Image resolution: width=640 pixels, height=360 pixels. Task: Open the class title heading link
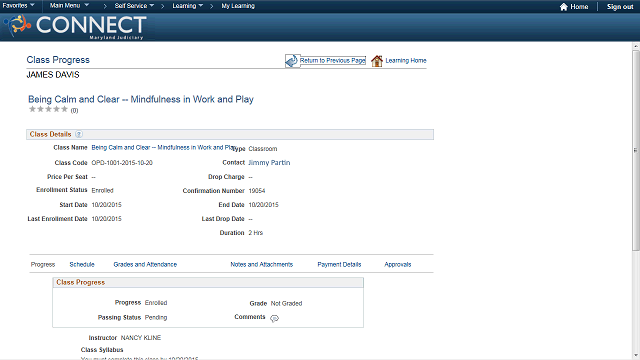click(x=141, y=99)
